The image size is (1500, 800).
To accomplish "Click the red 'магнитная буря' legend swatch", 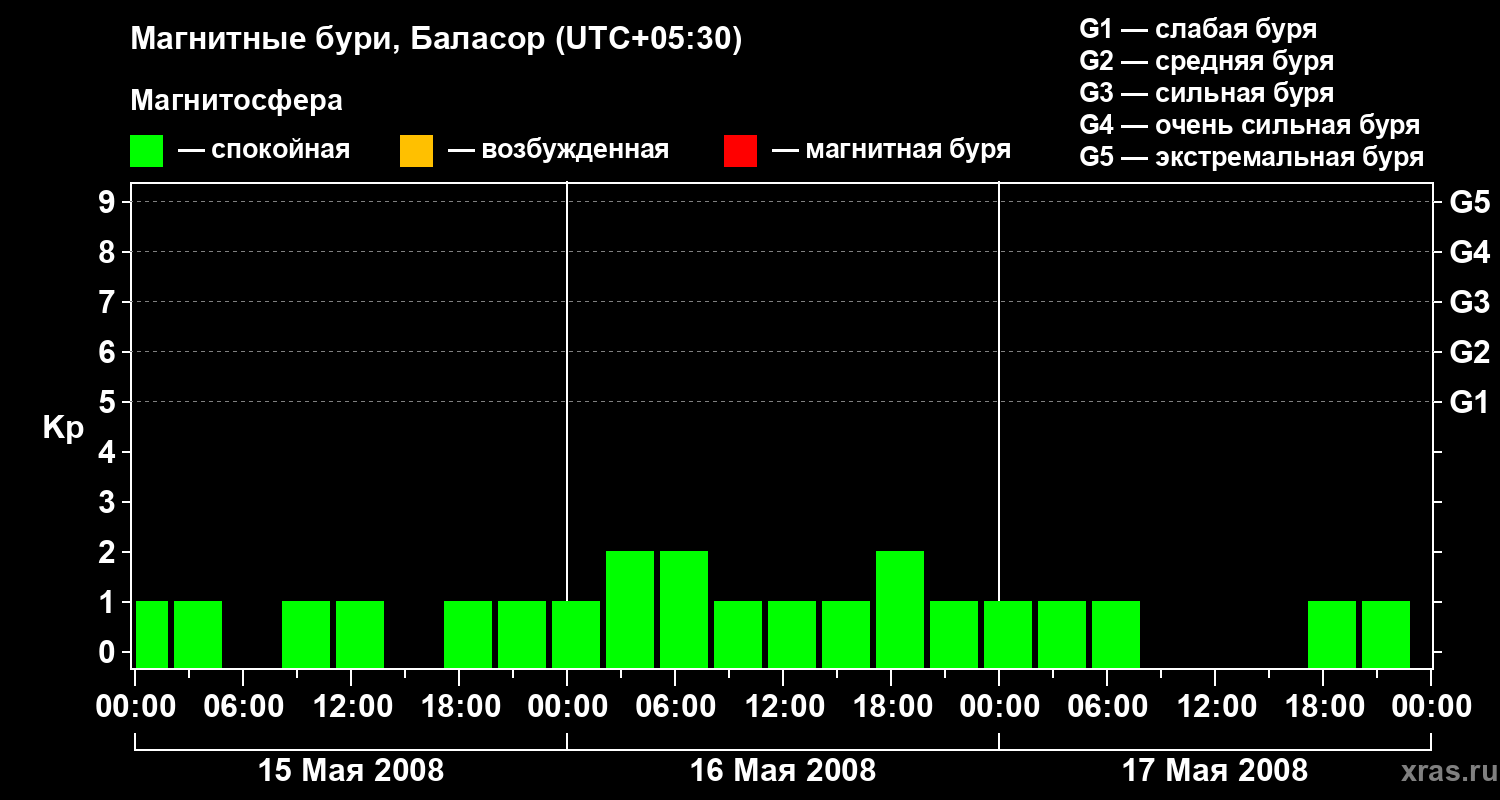I will (740, 151).
